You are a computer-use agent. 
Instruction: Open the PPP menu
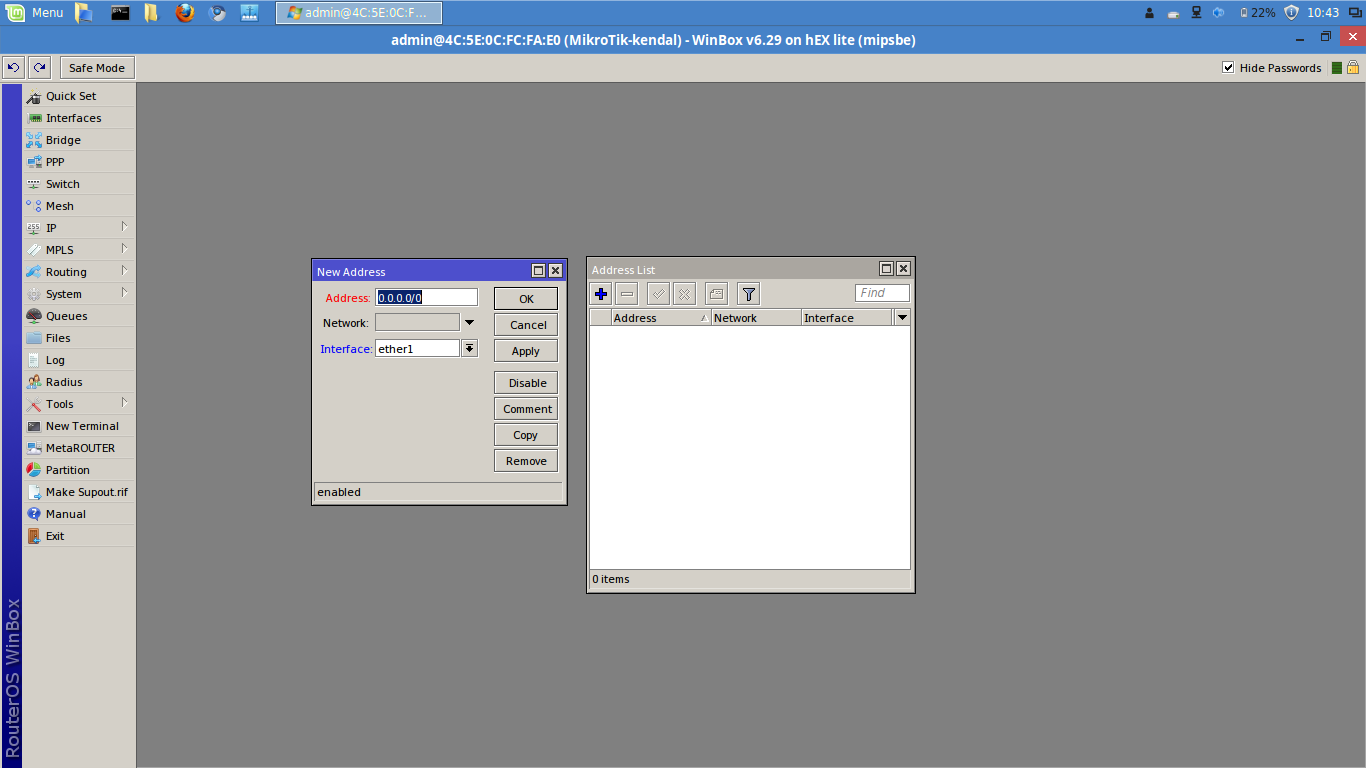pyautogui.click(x=79, y=162)
